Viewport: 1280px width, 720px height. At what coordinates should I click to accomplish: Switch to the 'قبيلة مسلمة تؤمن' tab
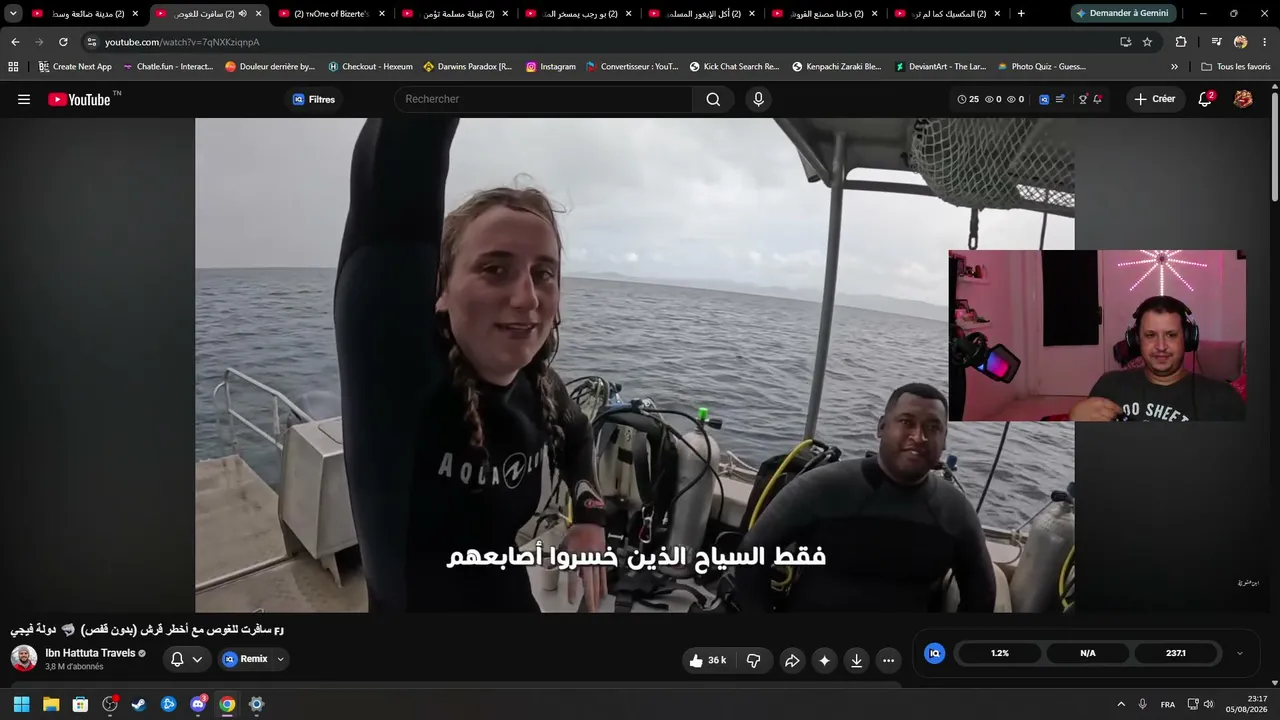pyautogui.click(x=456, y=14)
